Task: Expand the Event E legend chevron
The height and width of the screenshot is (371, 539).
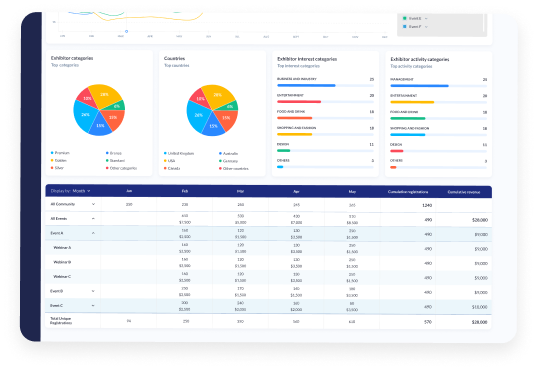Action: 426,19
